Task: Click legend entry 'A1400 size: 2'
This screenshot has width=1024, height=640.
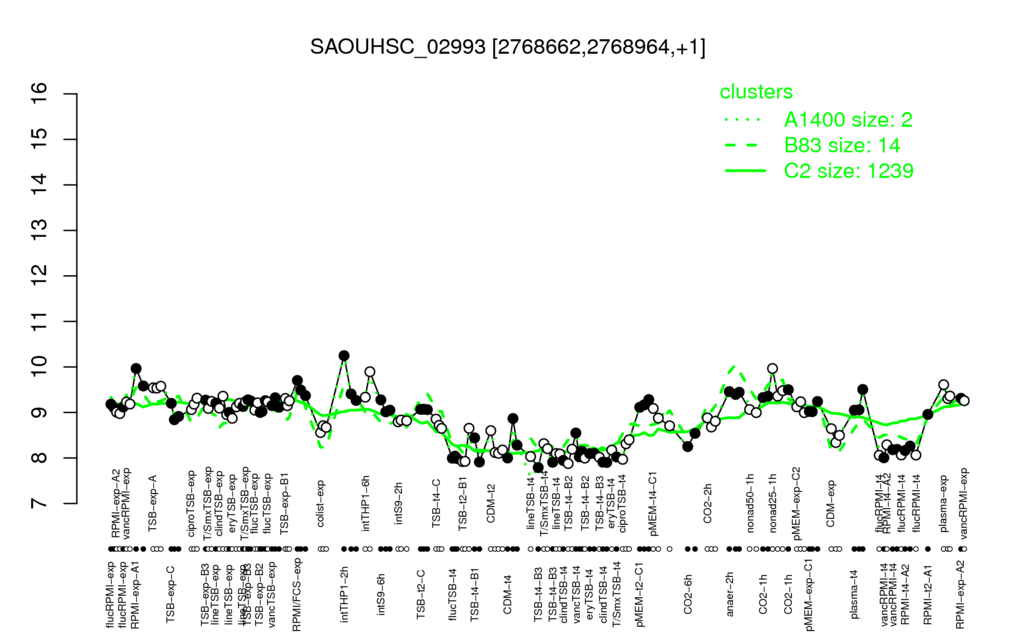Action: (848, 120)
